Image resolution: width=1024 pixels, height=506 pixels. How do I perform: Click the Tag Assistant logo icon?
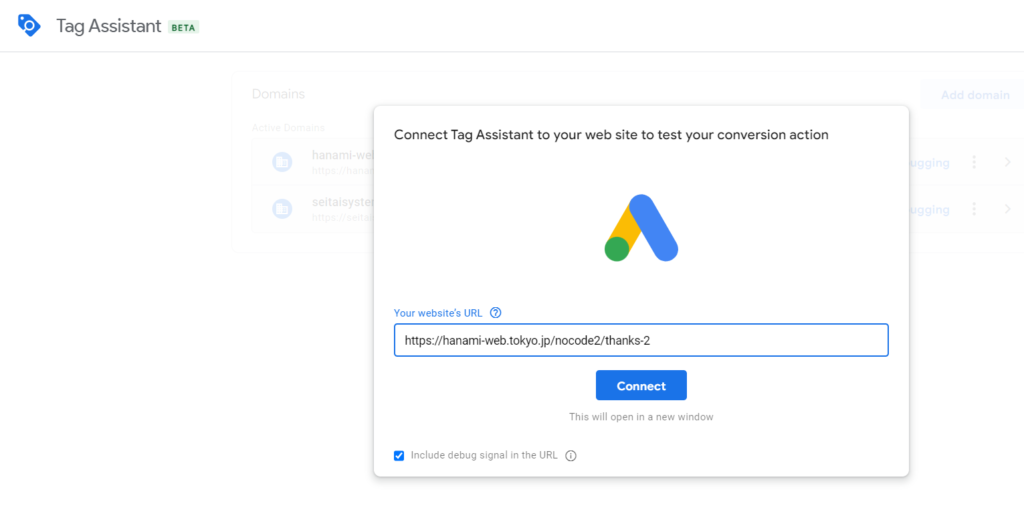tap(29, 26)
